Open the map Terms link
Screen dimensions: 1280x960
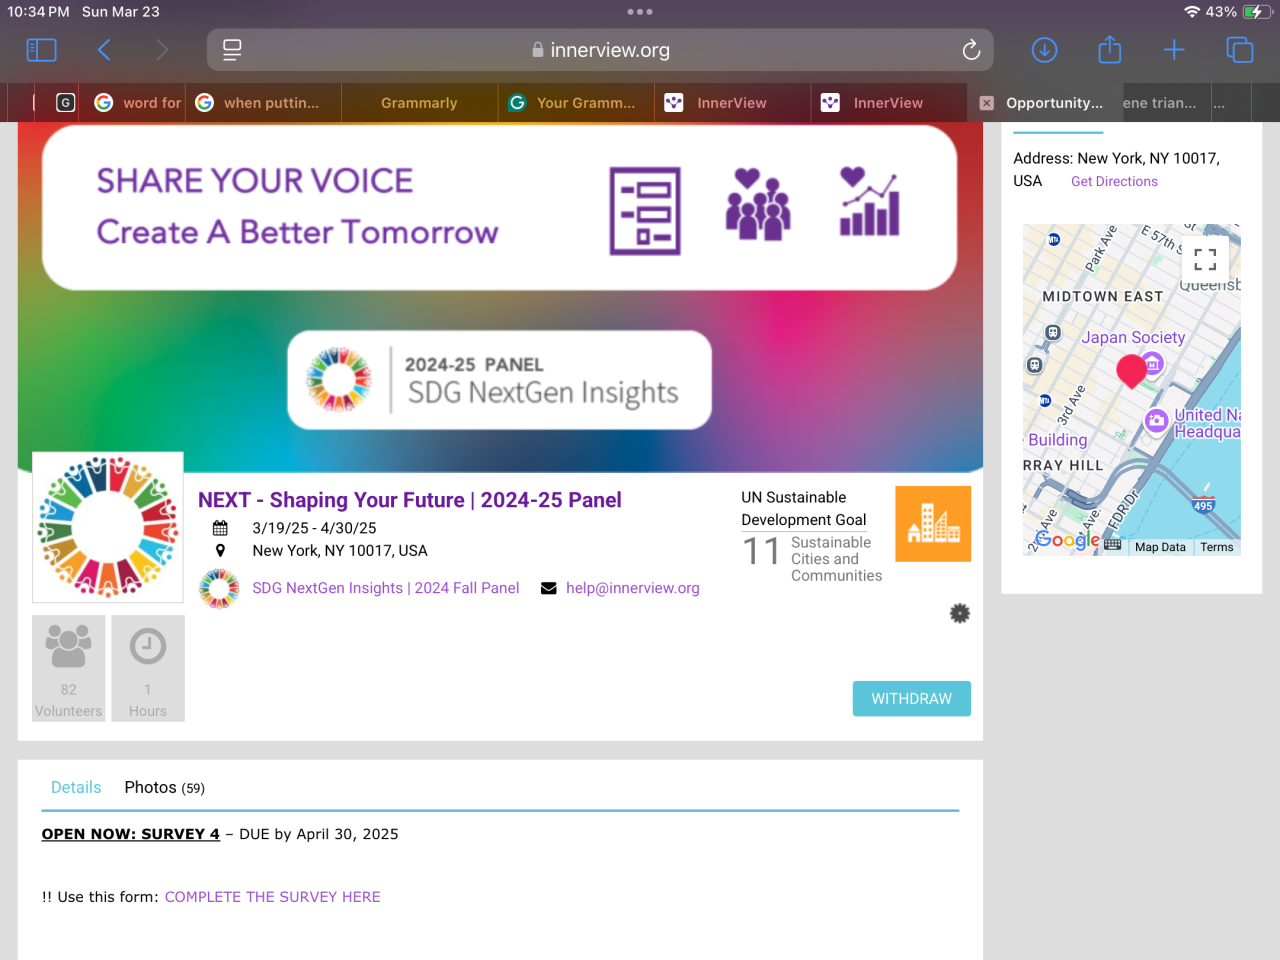(x=1217, y=547)
